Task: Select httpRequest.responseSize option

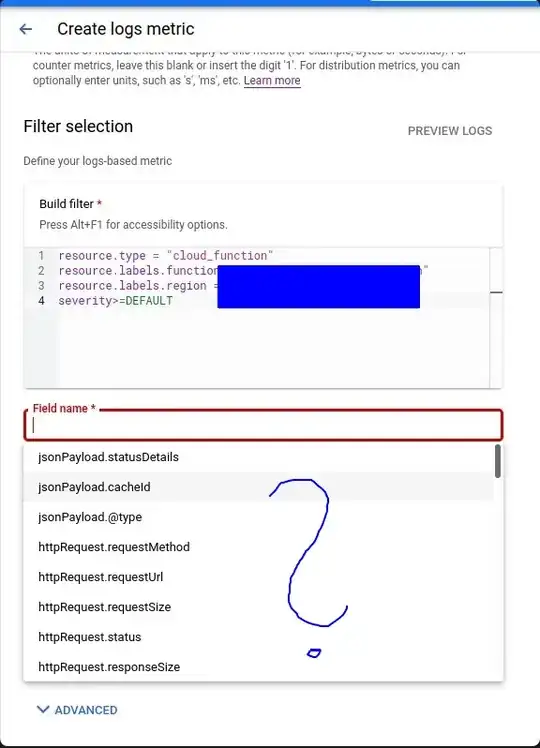Action: (258, 667)
